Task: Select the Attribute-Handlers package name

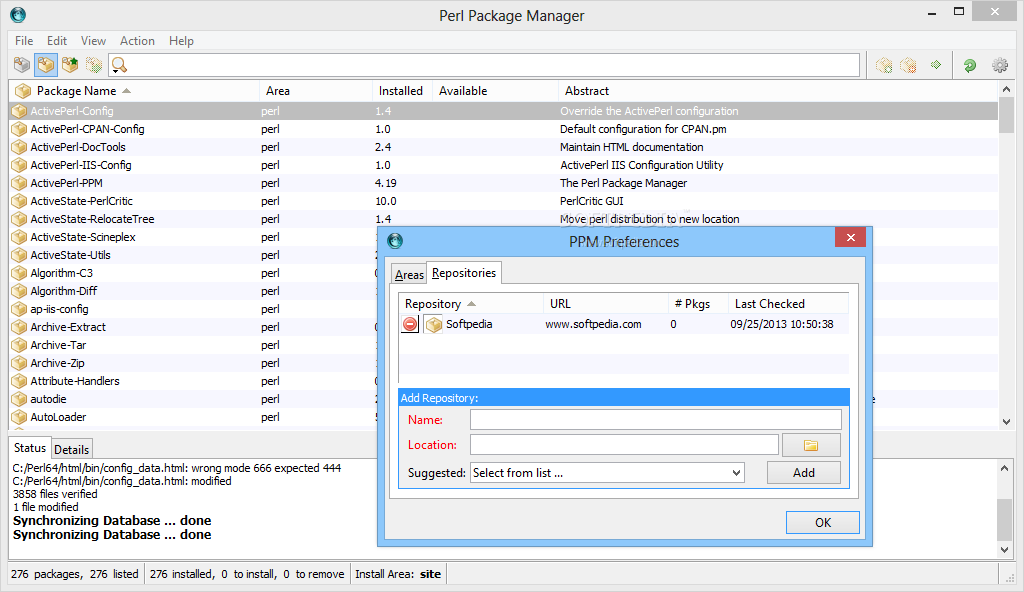Action: pyautogui.click(x=75, y=381)
